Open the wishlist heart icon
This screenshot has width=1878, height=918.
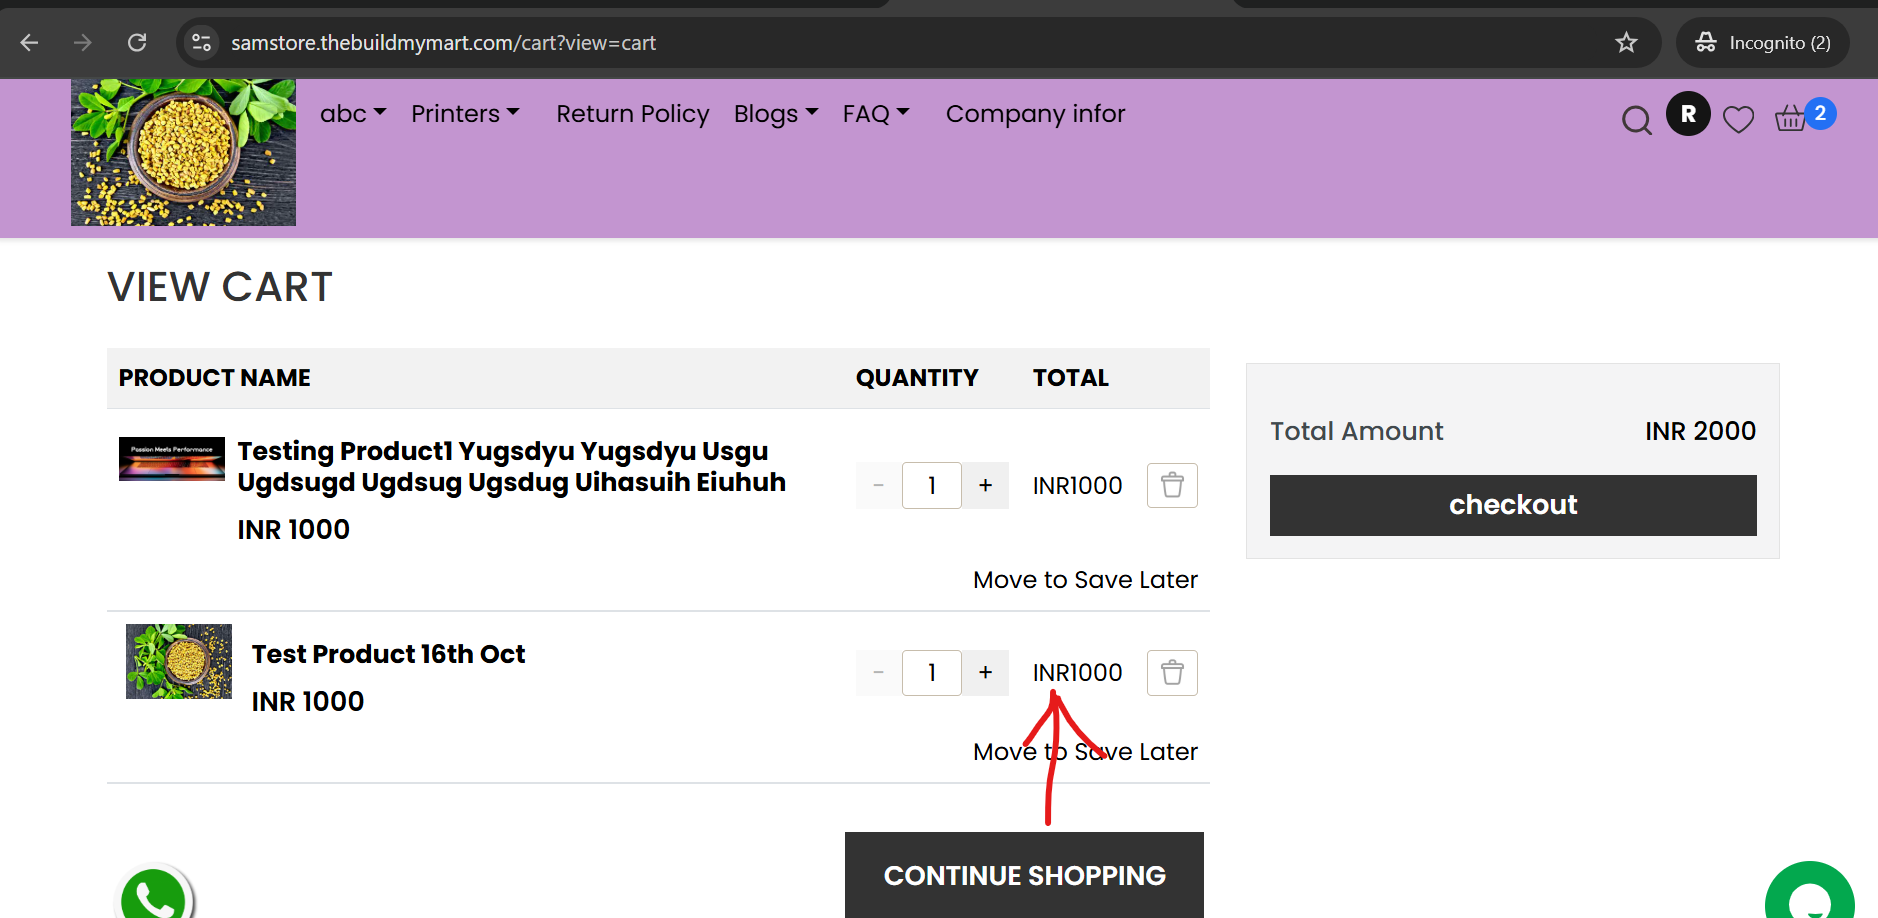pyautogui.click(x=1739, y=120)
